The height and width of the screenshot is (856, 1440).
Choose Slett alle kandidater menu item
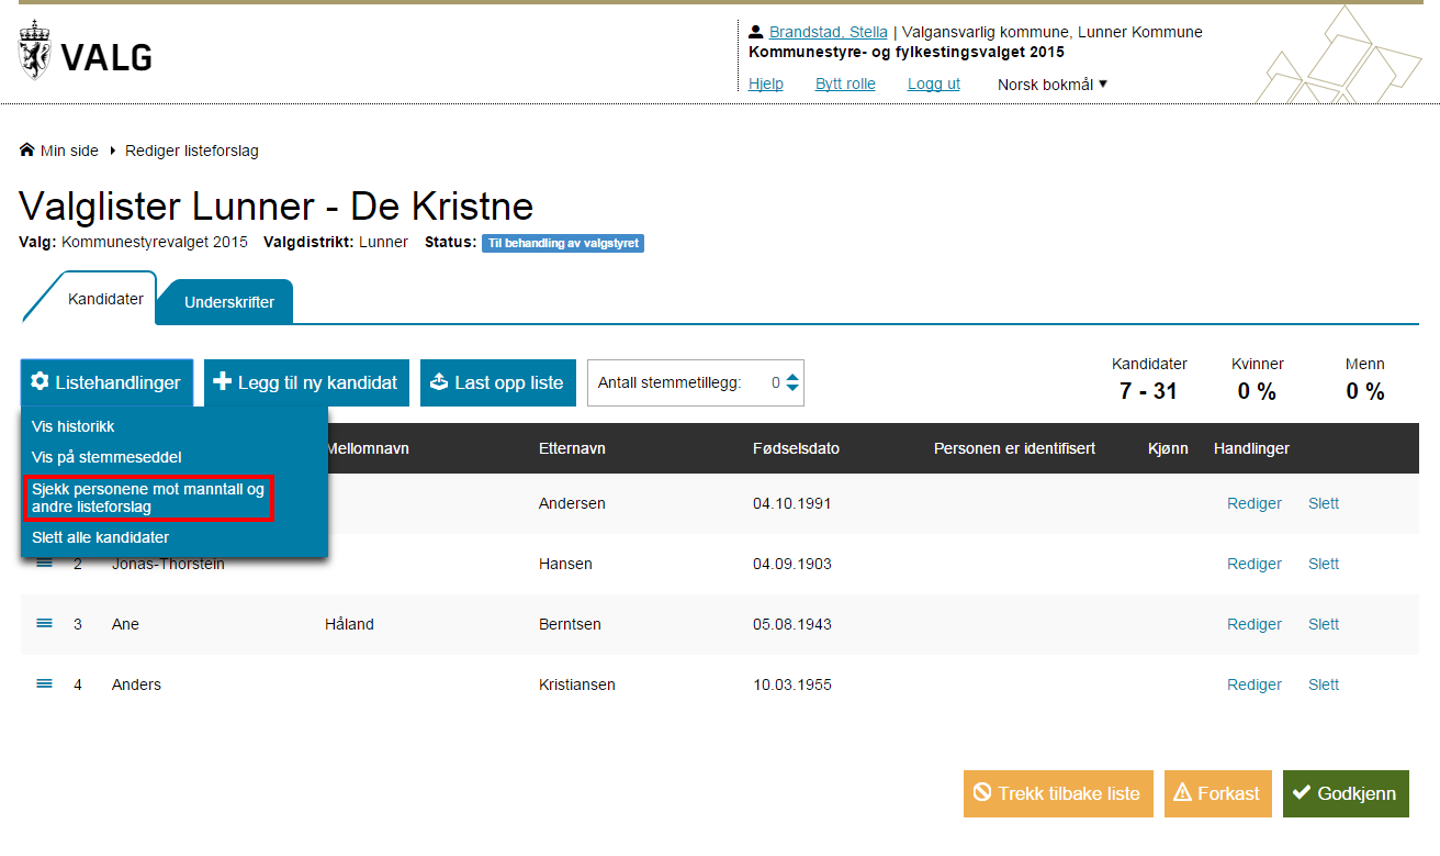pyautogui.click(x=100, y=537)
